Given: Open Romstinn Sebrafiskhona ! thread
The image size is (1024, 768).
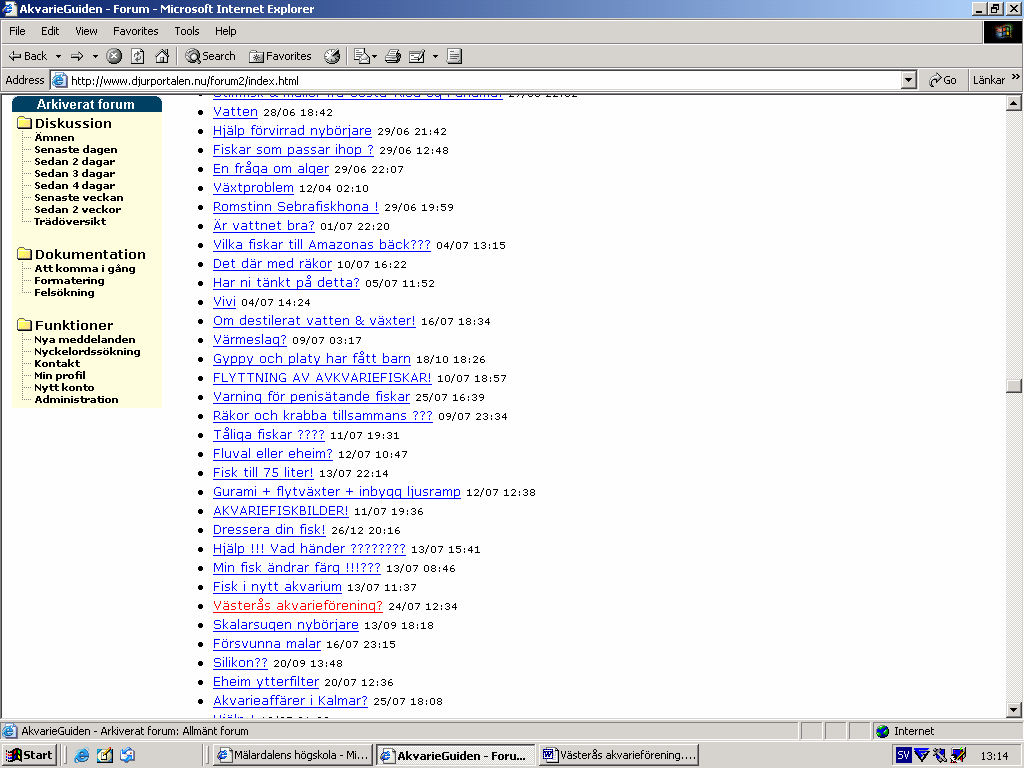Looking at the screenshot, I should (296, 206).
